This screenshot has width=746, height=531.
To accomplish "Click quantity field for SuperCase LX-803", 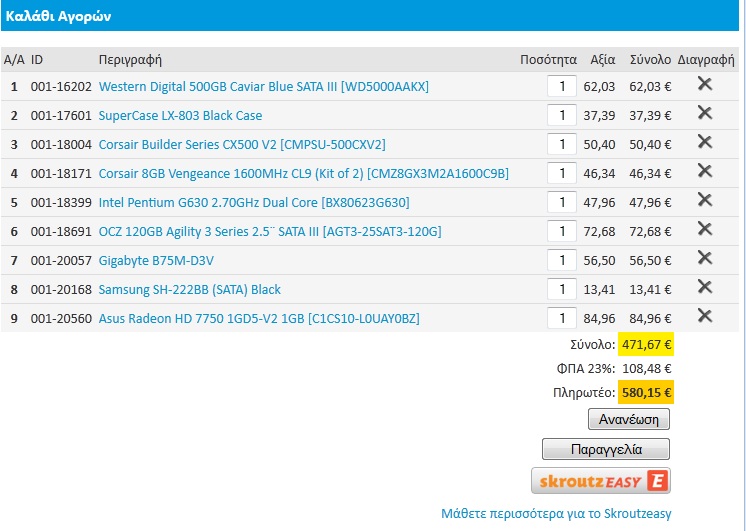I will click(x=562, y=115).
